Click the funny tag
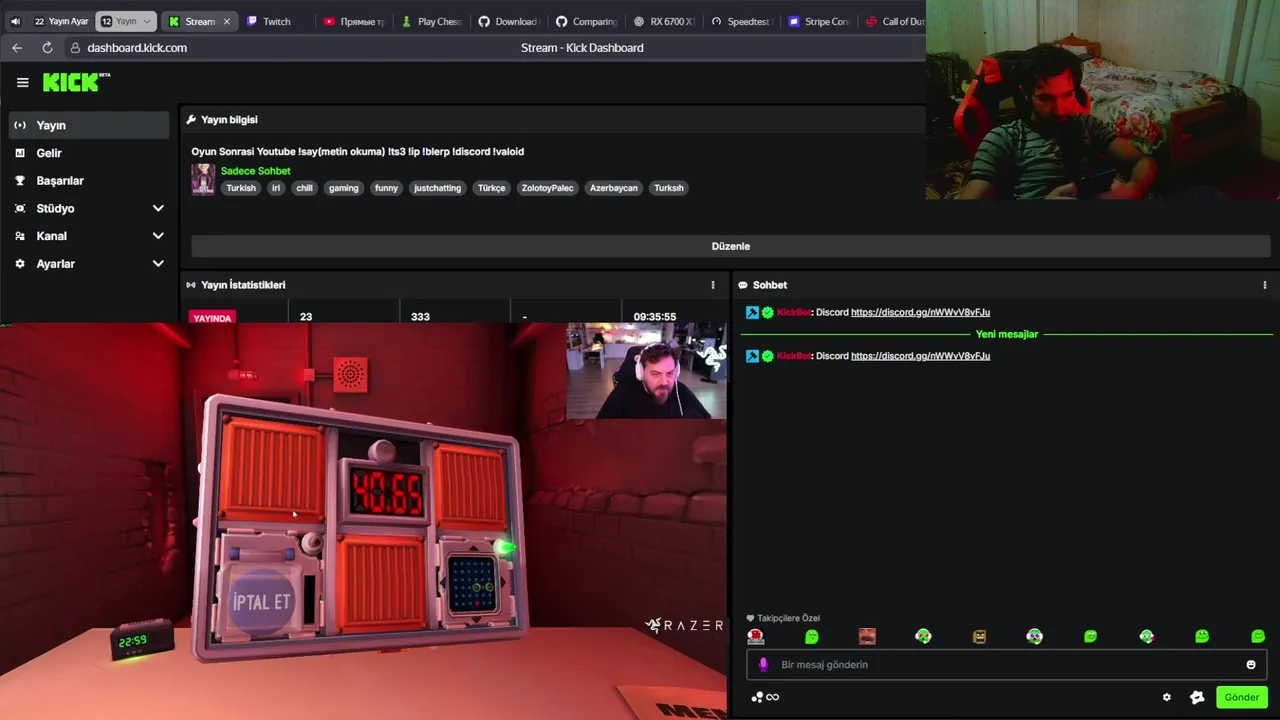This screenshot has width=1280, height=720. 386,188
